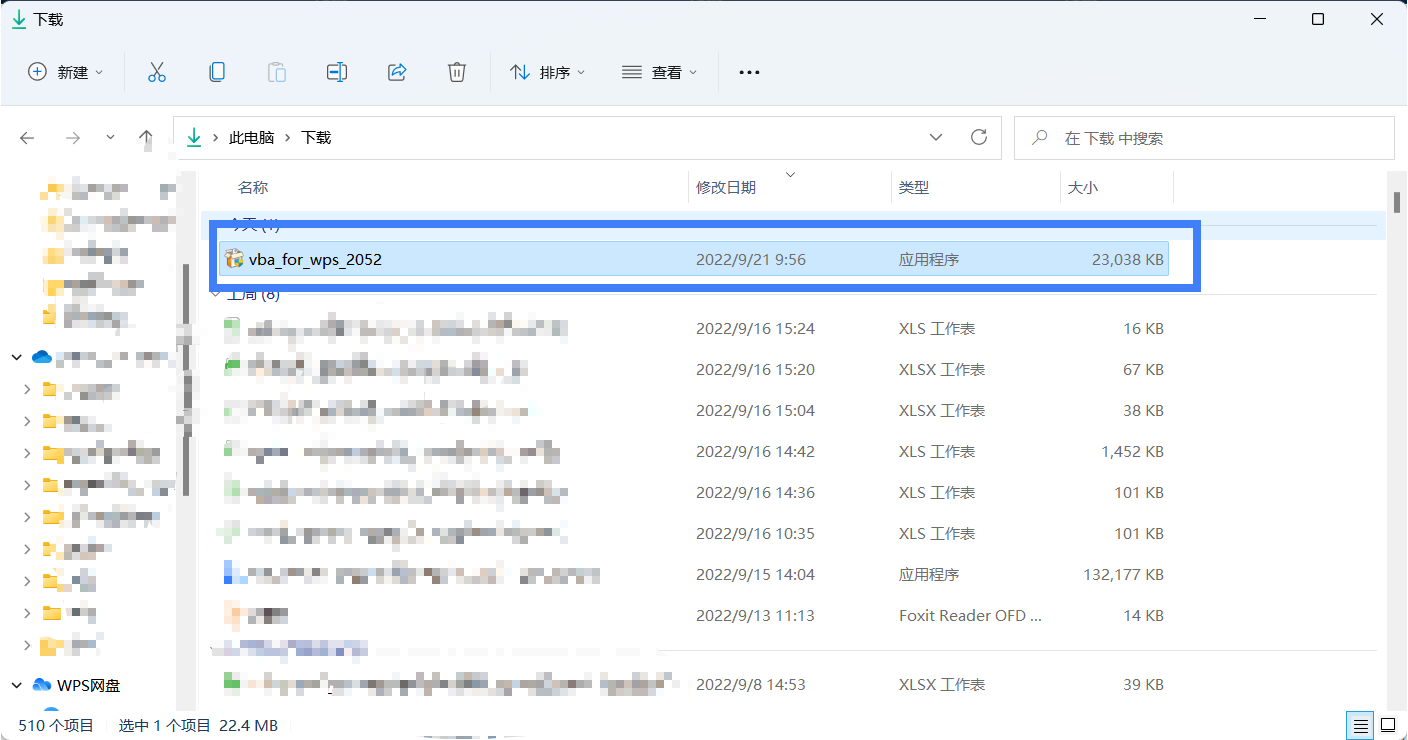Open the 新建 dropdown menu
This screenshot has height=740, width=1408.
(66, 72)
